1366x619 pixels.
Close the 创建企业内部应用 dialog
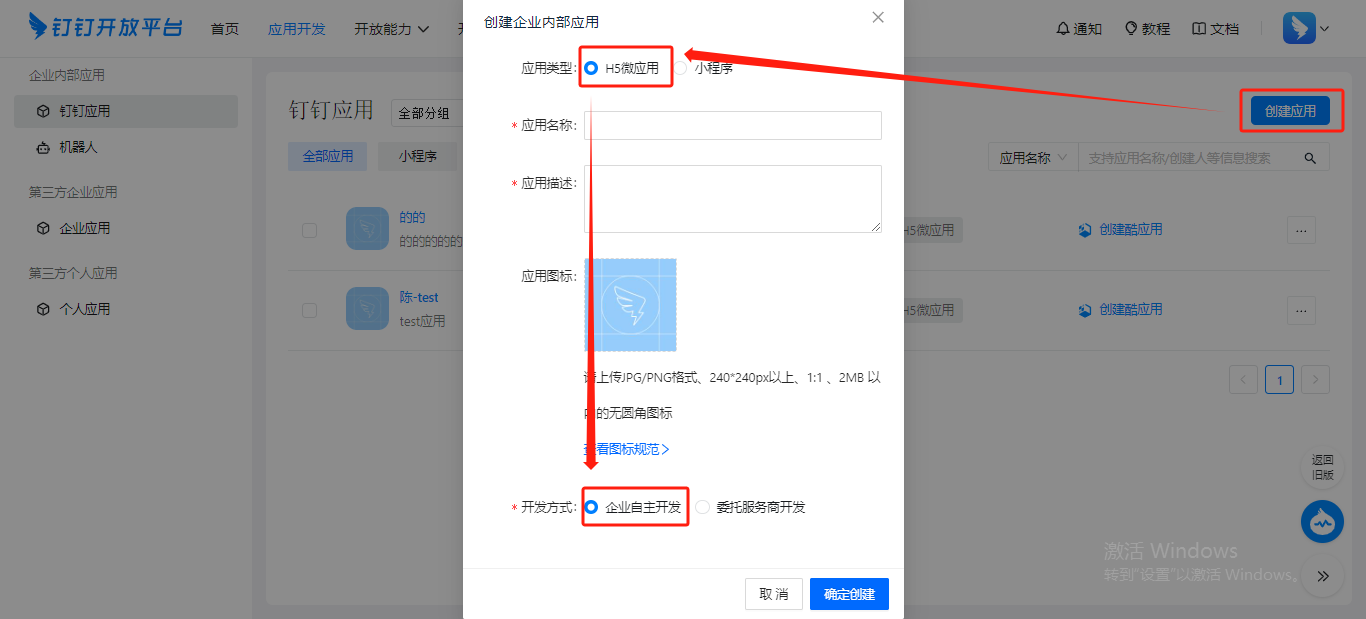click(878, 17)
